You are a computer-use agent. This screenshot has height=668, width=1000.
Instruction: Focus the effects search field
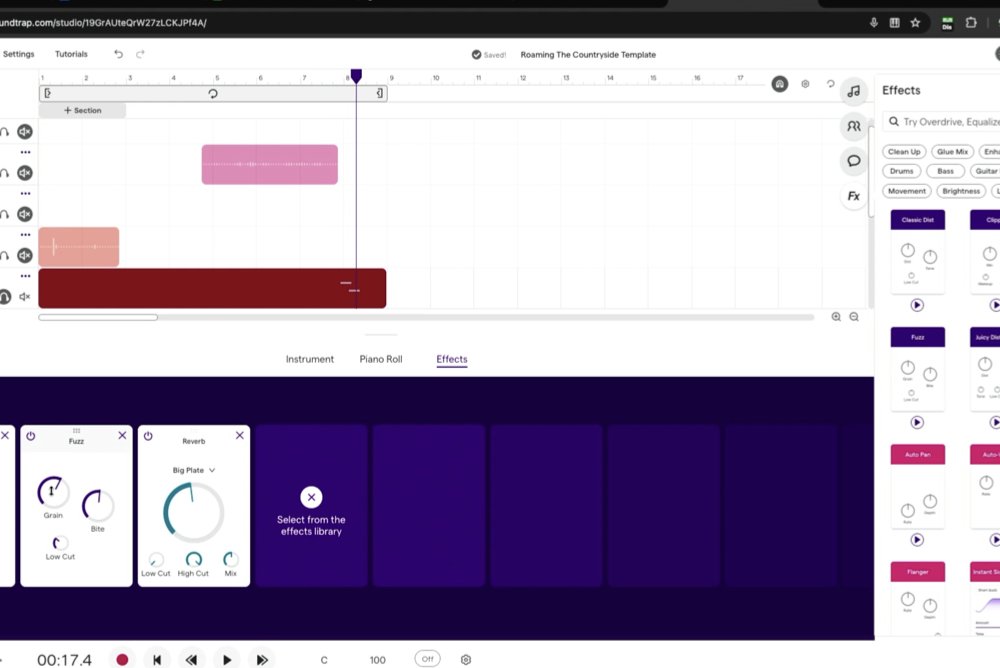(941, 121)
